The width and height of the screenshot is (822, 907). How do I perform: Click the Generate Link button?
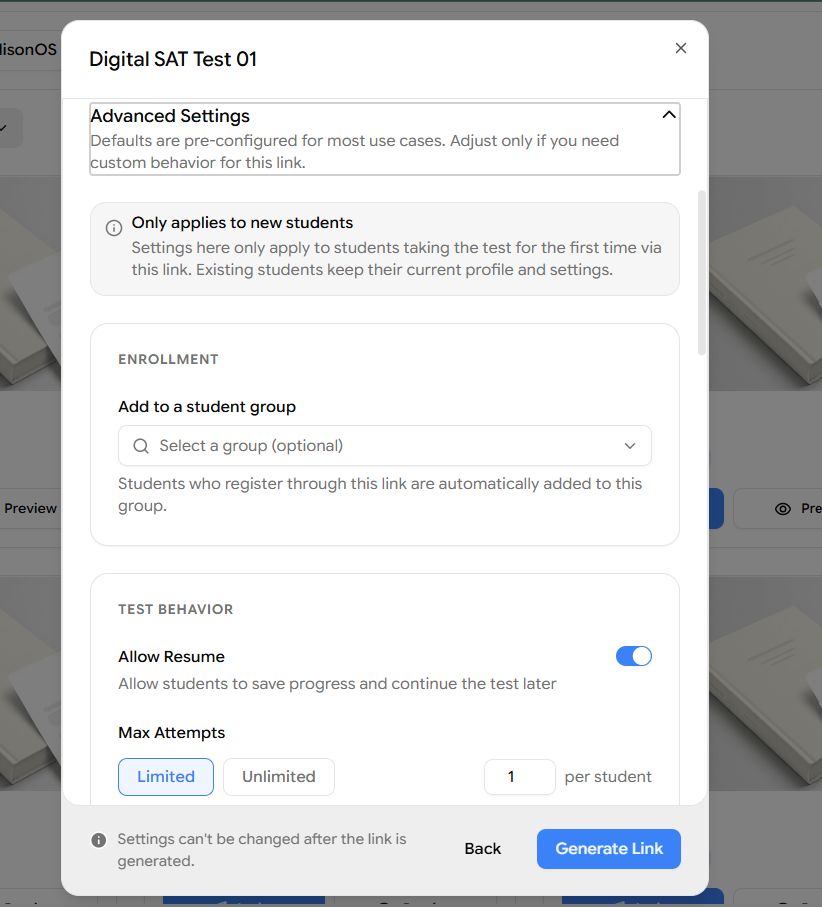point(609,849)
